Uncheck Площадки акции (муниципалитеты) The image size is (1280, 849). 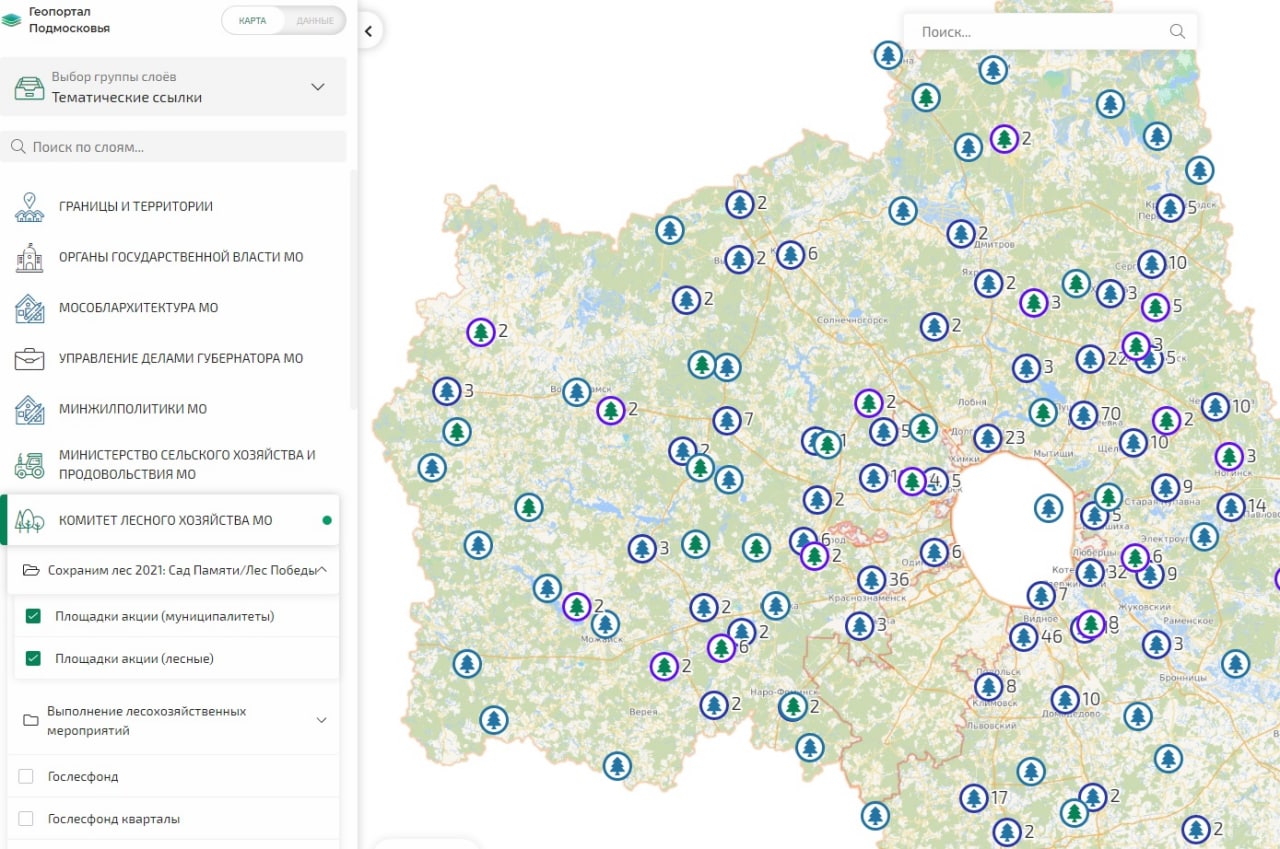(x=33, y=616)
